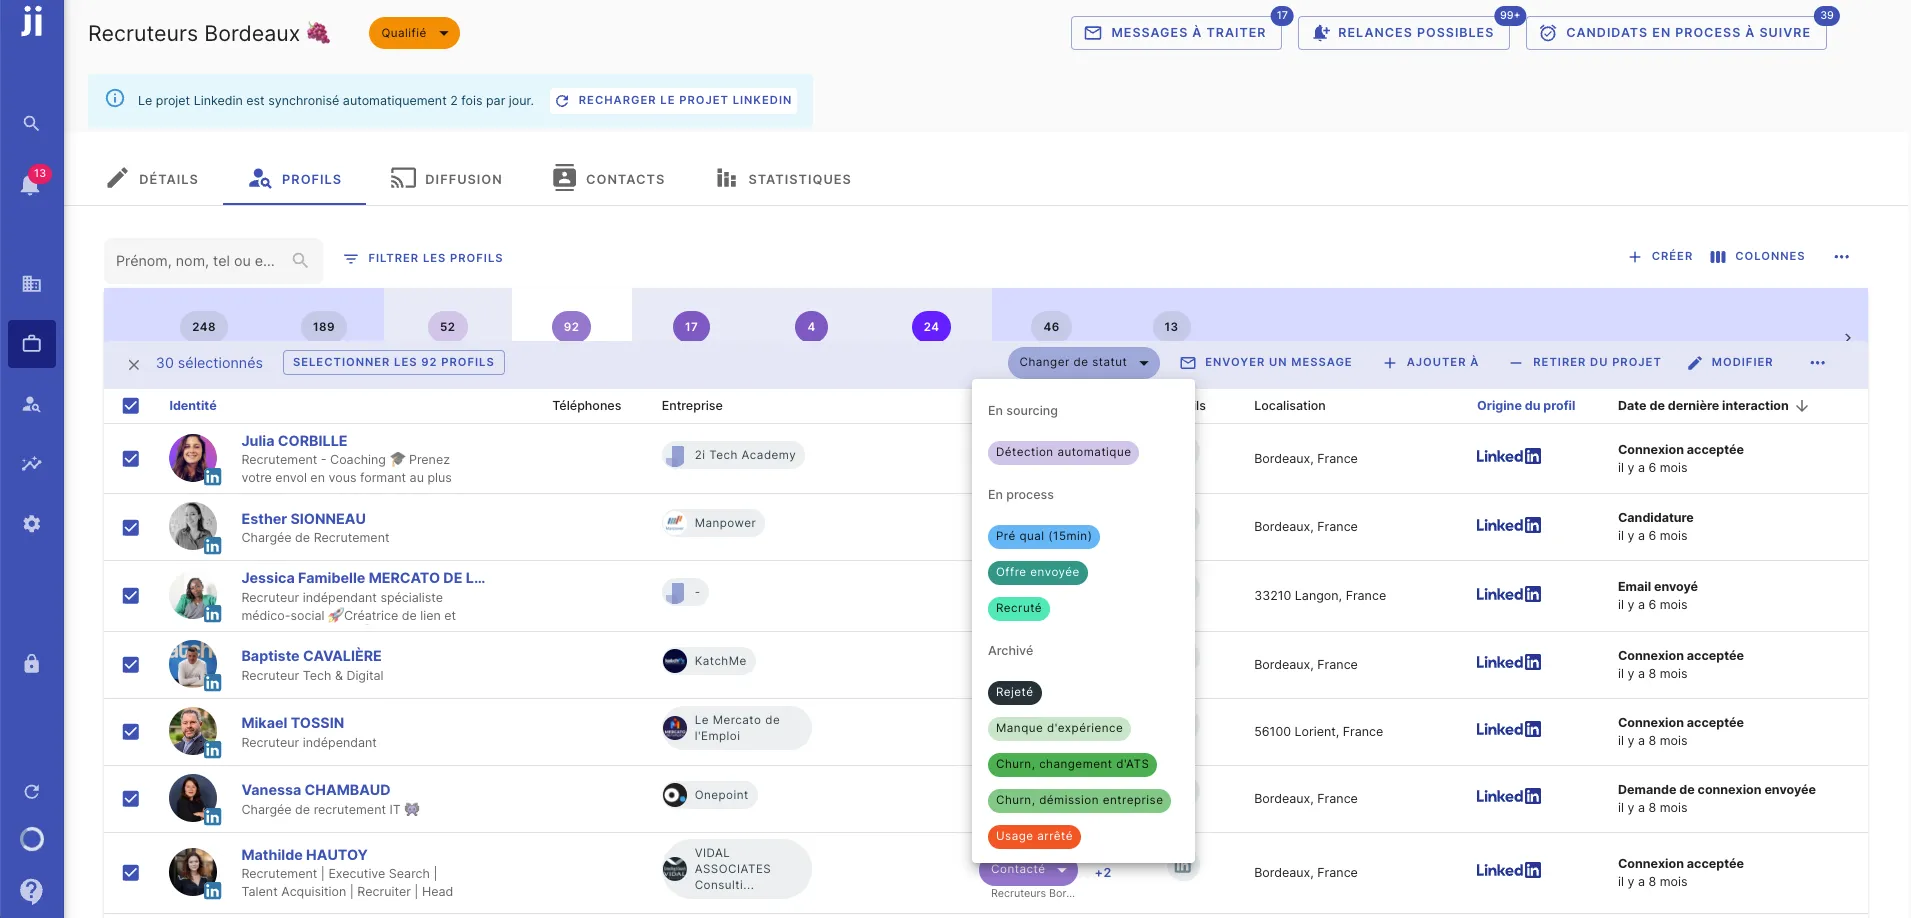1911x918 pixels.
Task: Pick the green Recruté status chip
Action: coord(1019,608)
